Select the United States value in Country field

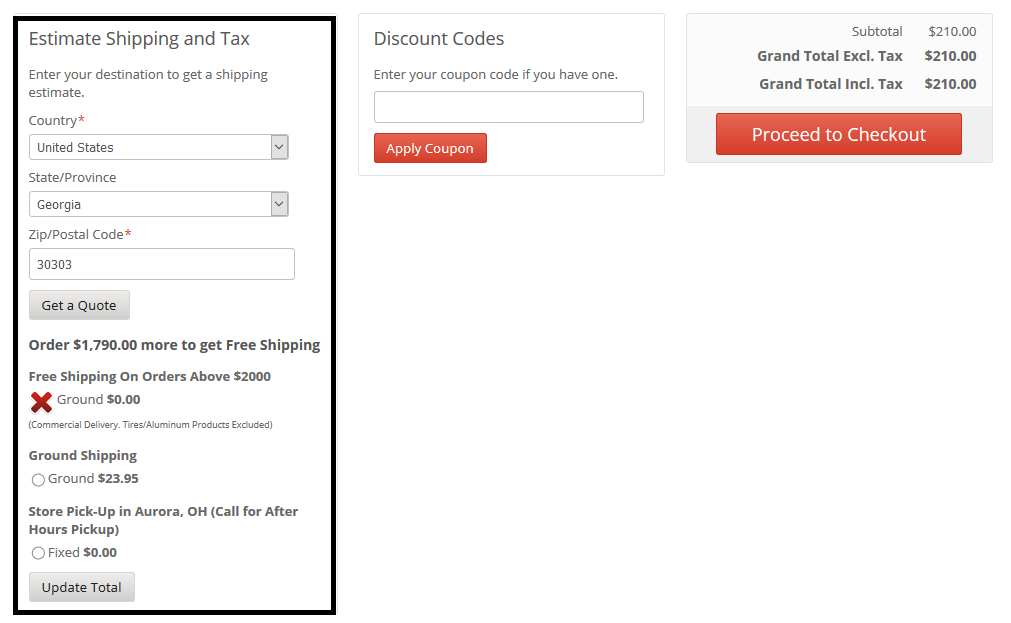click(150, 147)
